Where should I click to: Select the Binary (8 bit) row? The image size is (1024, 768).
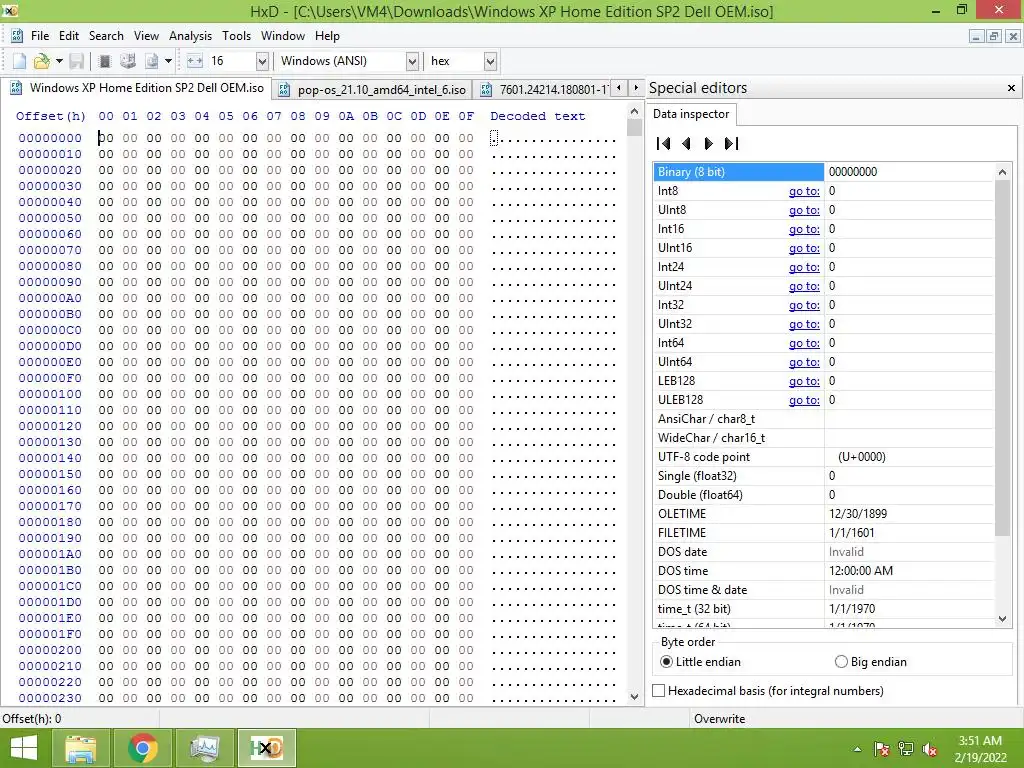tap(824, 172)
